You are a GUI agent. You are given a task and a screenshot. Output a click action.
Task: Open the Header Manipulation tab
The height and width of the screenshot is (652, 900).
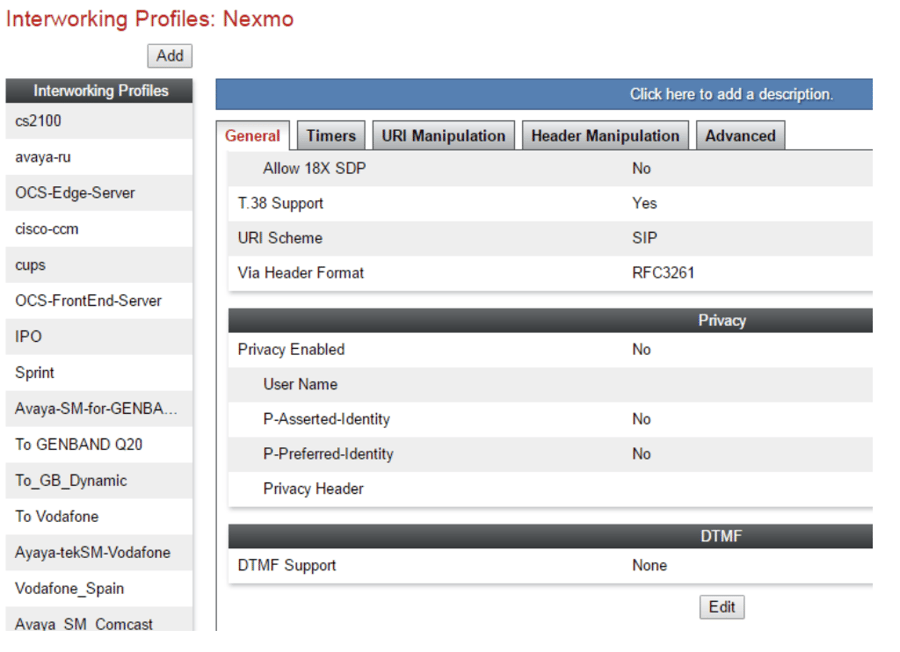tap(605, 135)
